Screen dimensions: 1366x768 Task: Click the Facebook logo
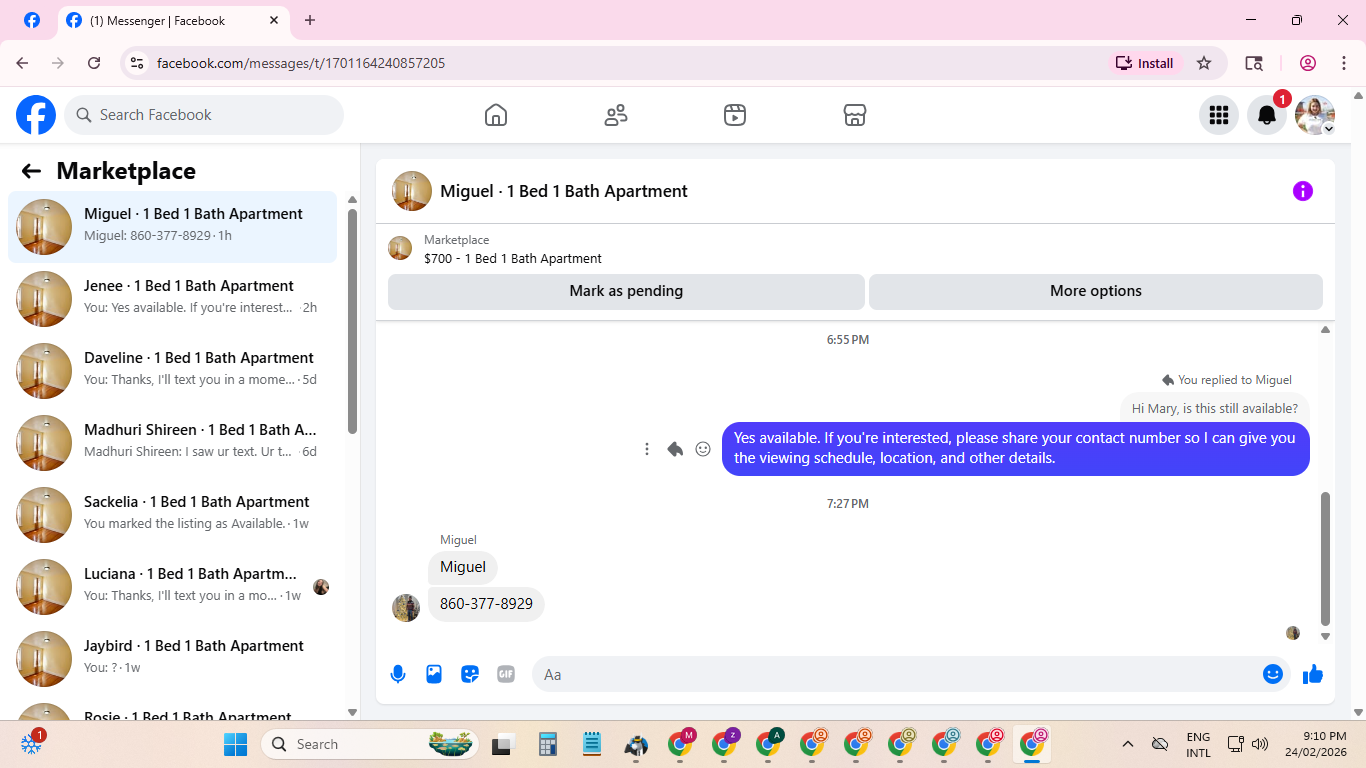tap(36, 115)
